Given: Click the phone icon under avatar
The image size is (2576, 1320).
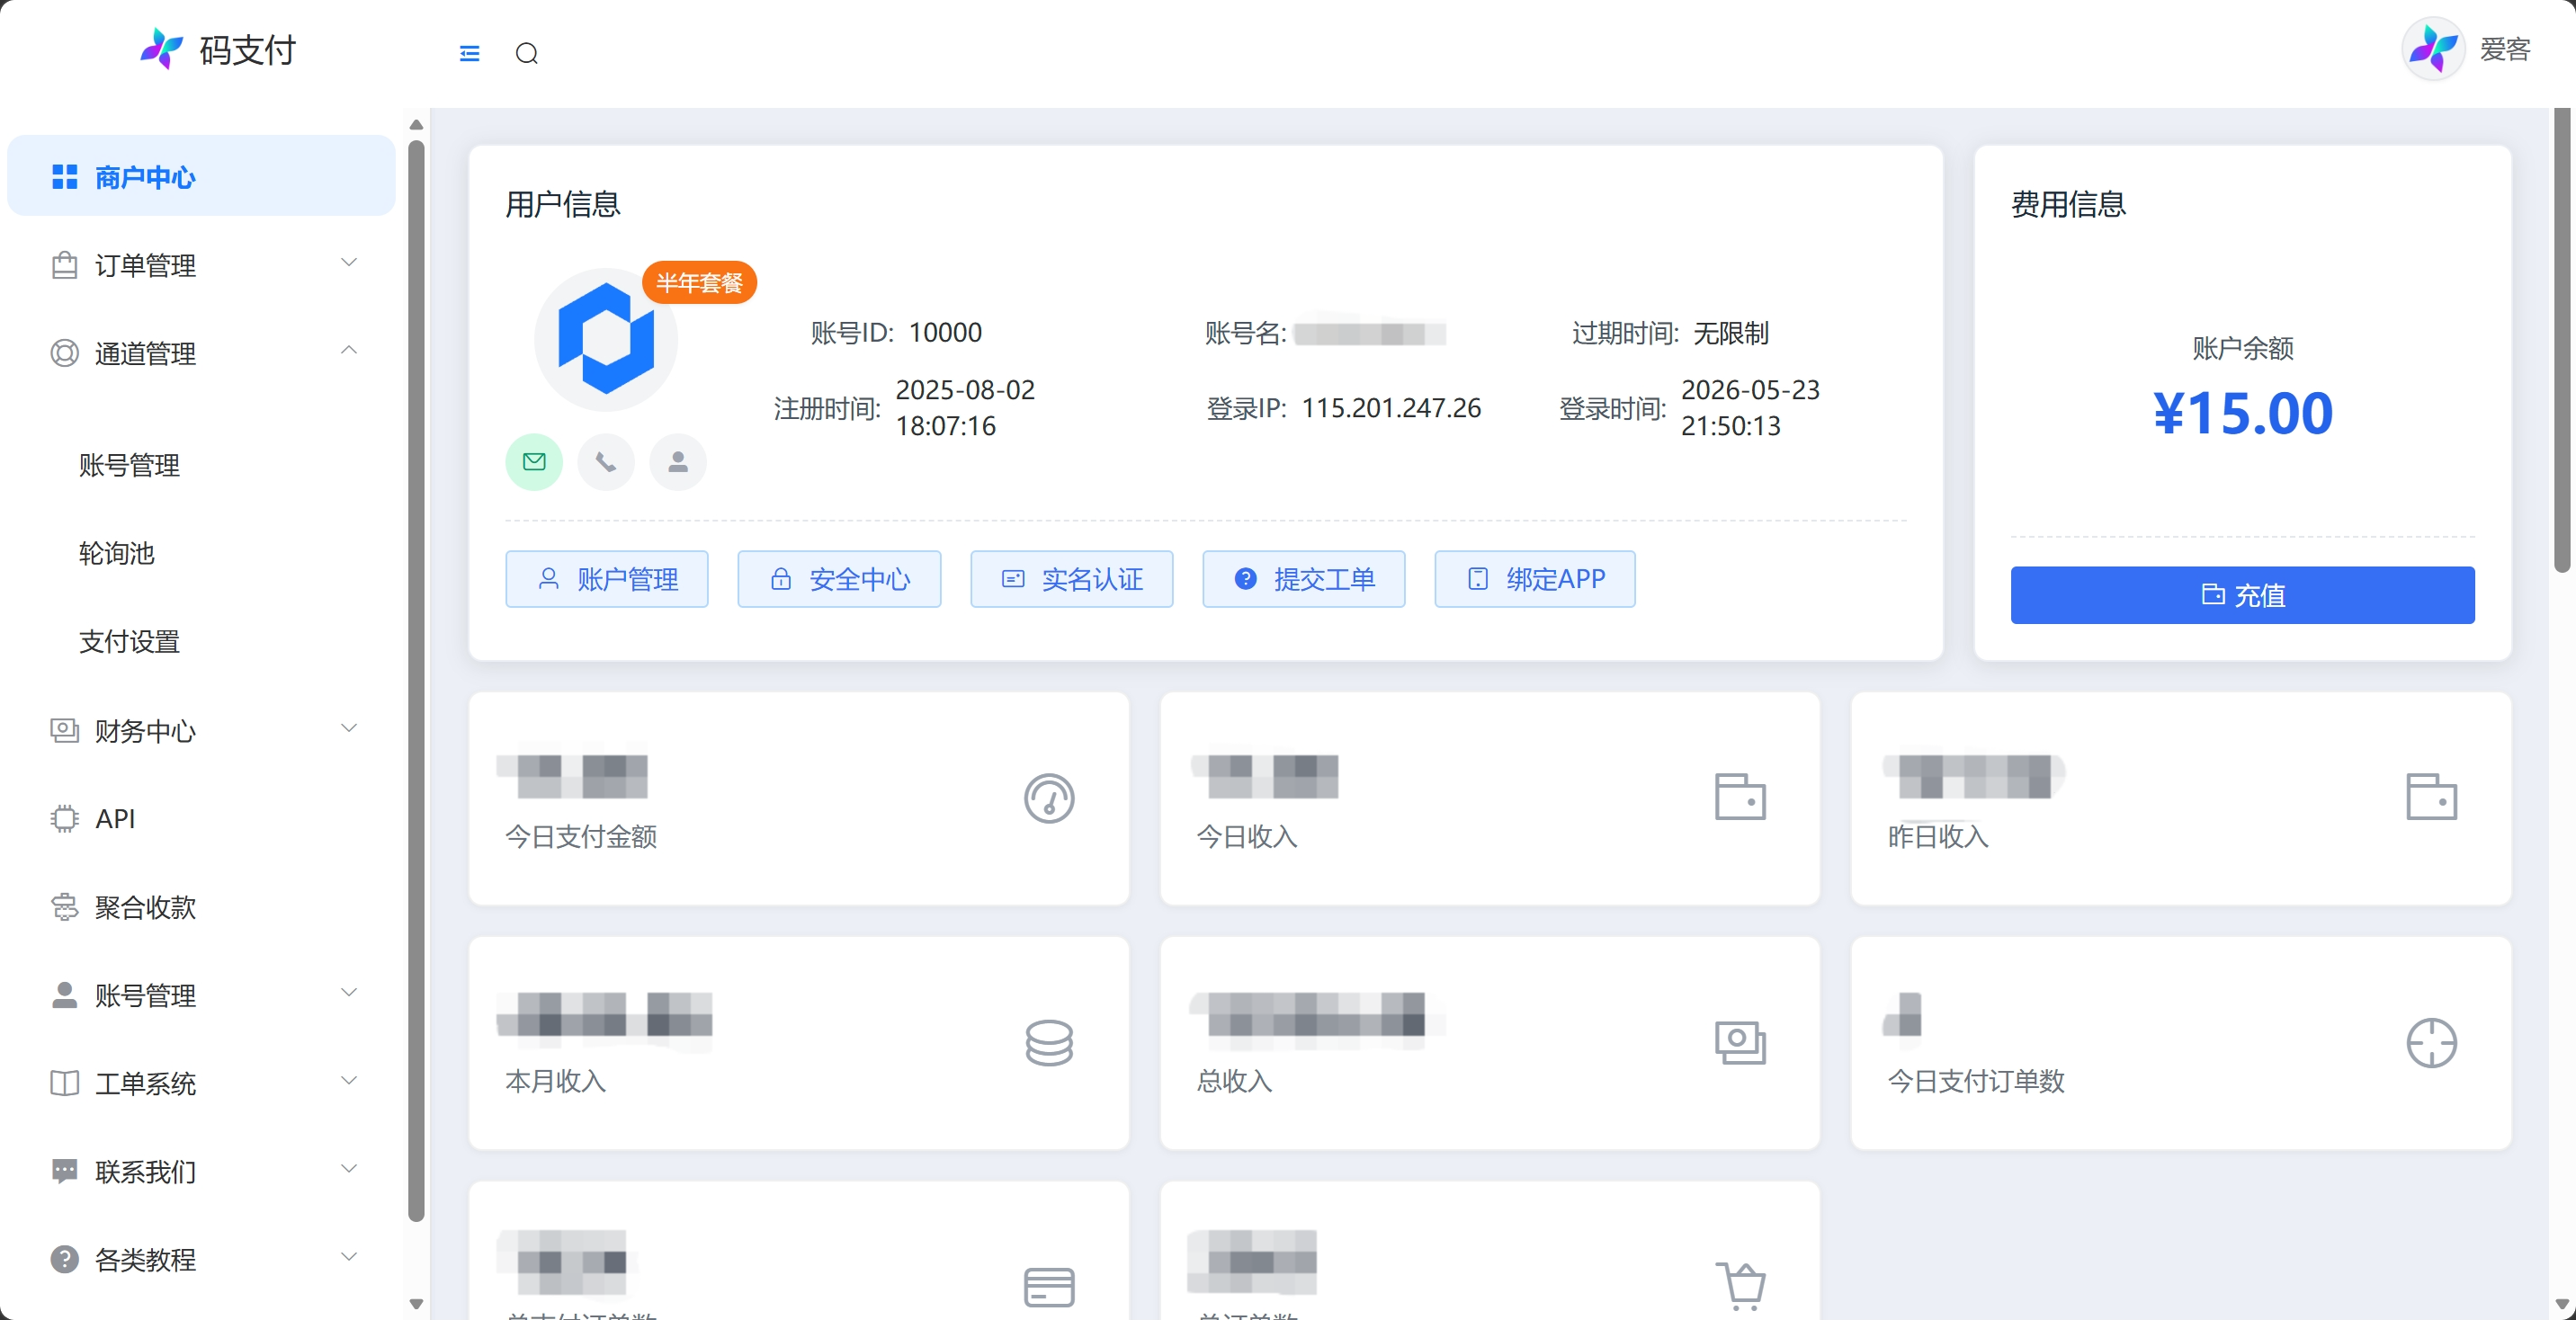Looking at the screenshot, I should (x=606, y=461).
